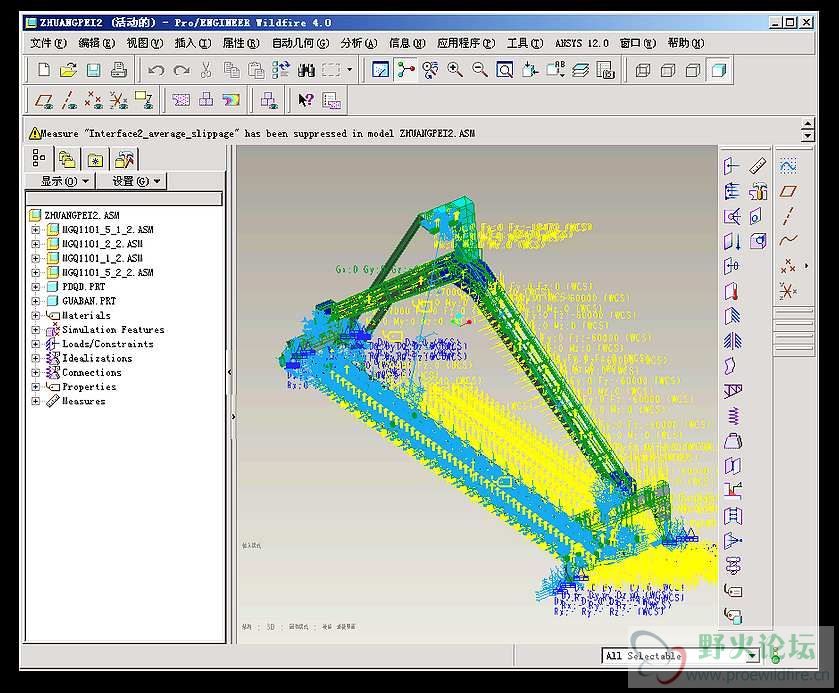This screenshot has width=839, height=693.
Task: Click the model tree search field
Action: [124, 199]
